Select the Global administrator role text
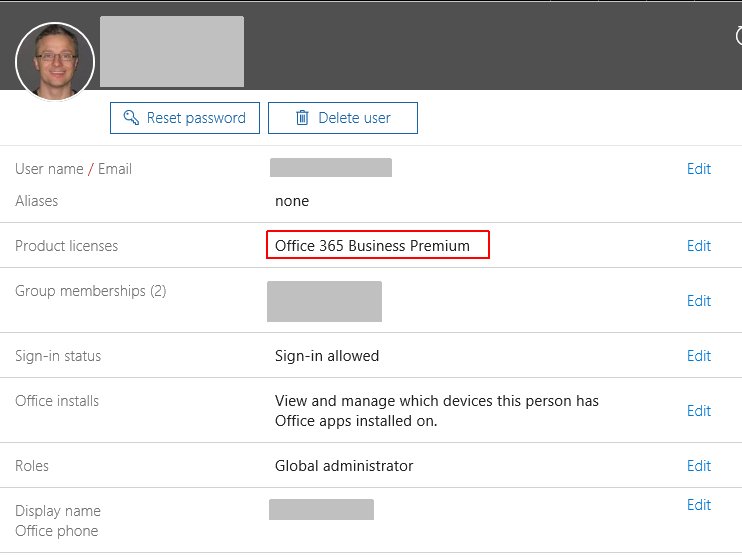 click(x=344, y=466)
